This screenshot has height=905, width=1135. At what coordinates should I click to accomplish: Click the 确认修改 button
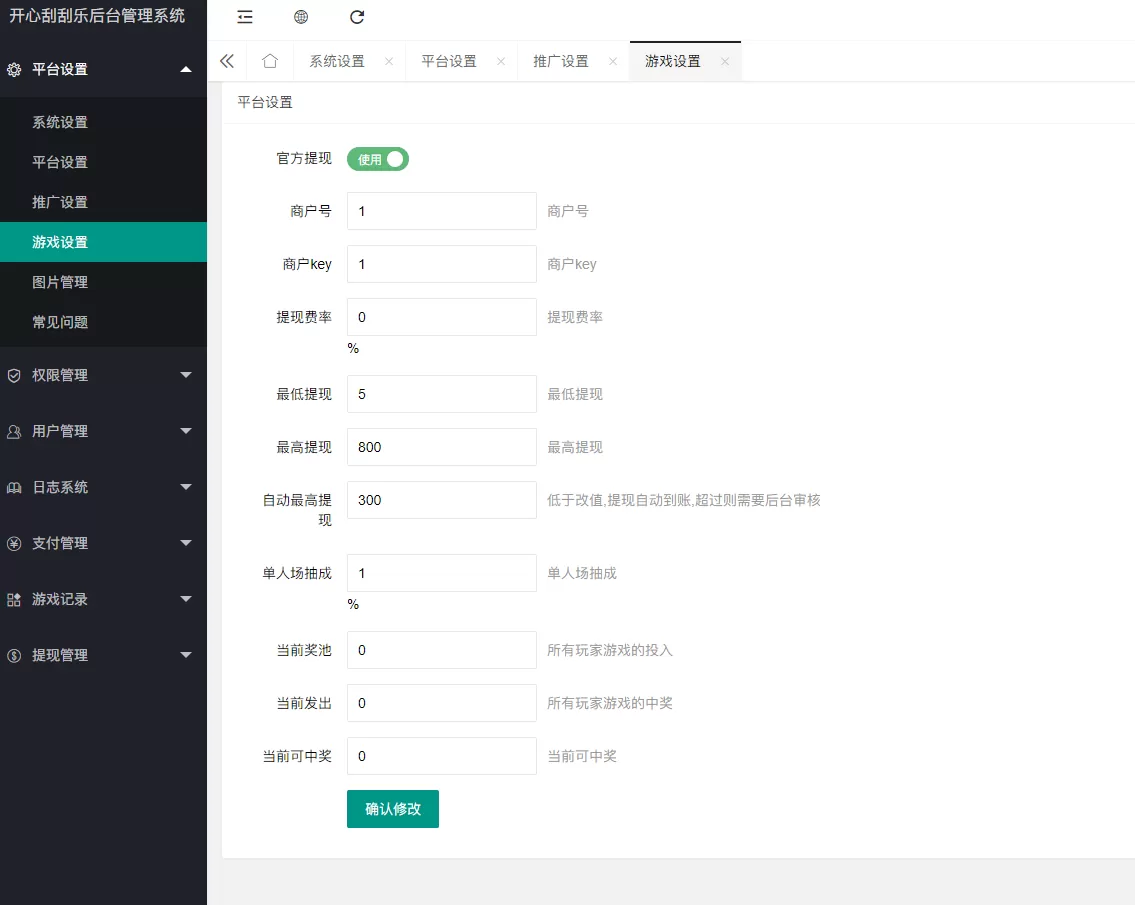[x=392, y=809]
